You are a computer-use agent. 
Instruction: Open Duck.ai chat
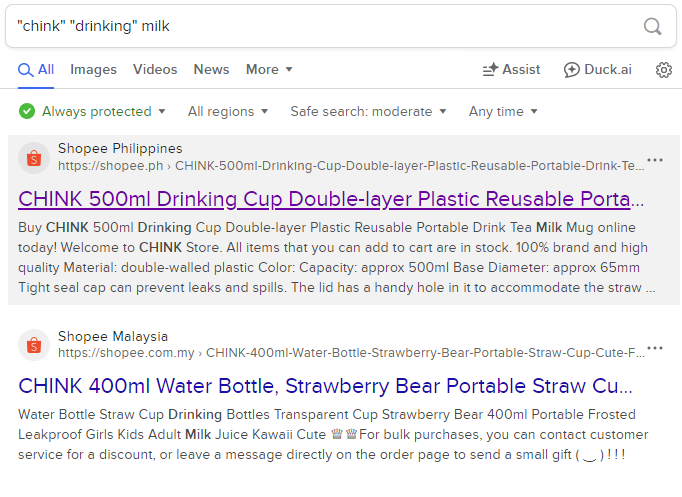[598, 70]
